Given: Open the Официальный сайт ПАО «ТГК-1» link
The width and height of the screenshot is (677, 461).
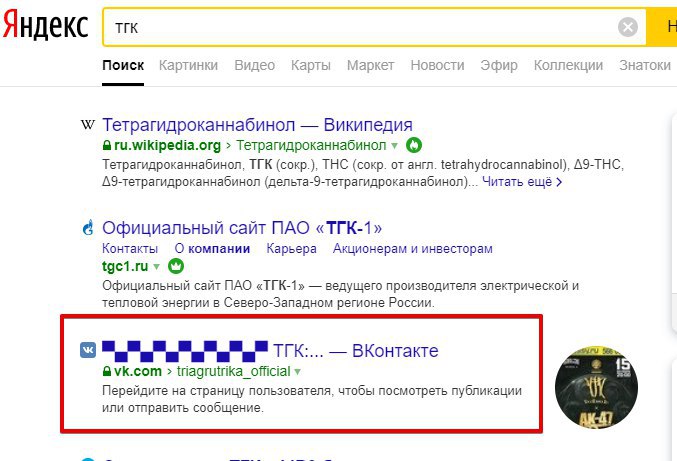Looking at the screenshot, I should click(x=242, y=227).
